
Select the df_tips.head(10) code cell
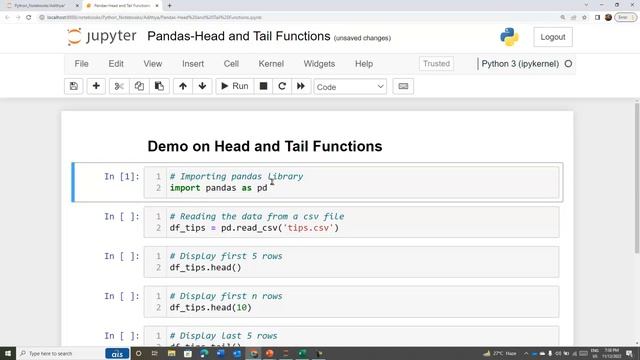[x=351, y=302]
